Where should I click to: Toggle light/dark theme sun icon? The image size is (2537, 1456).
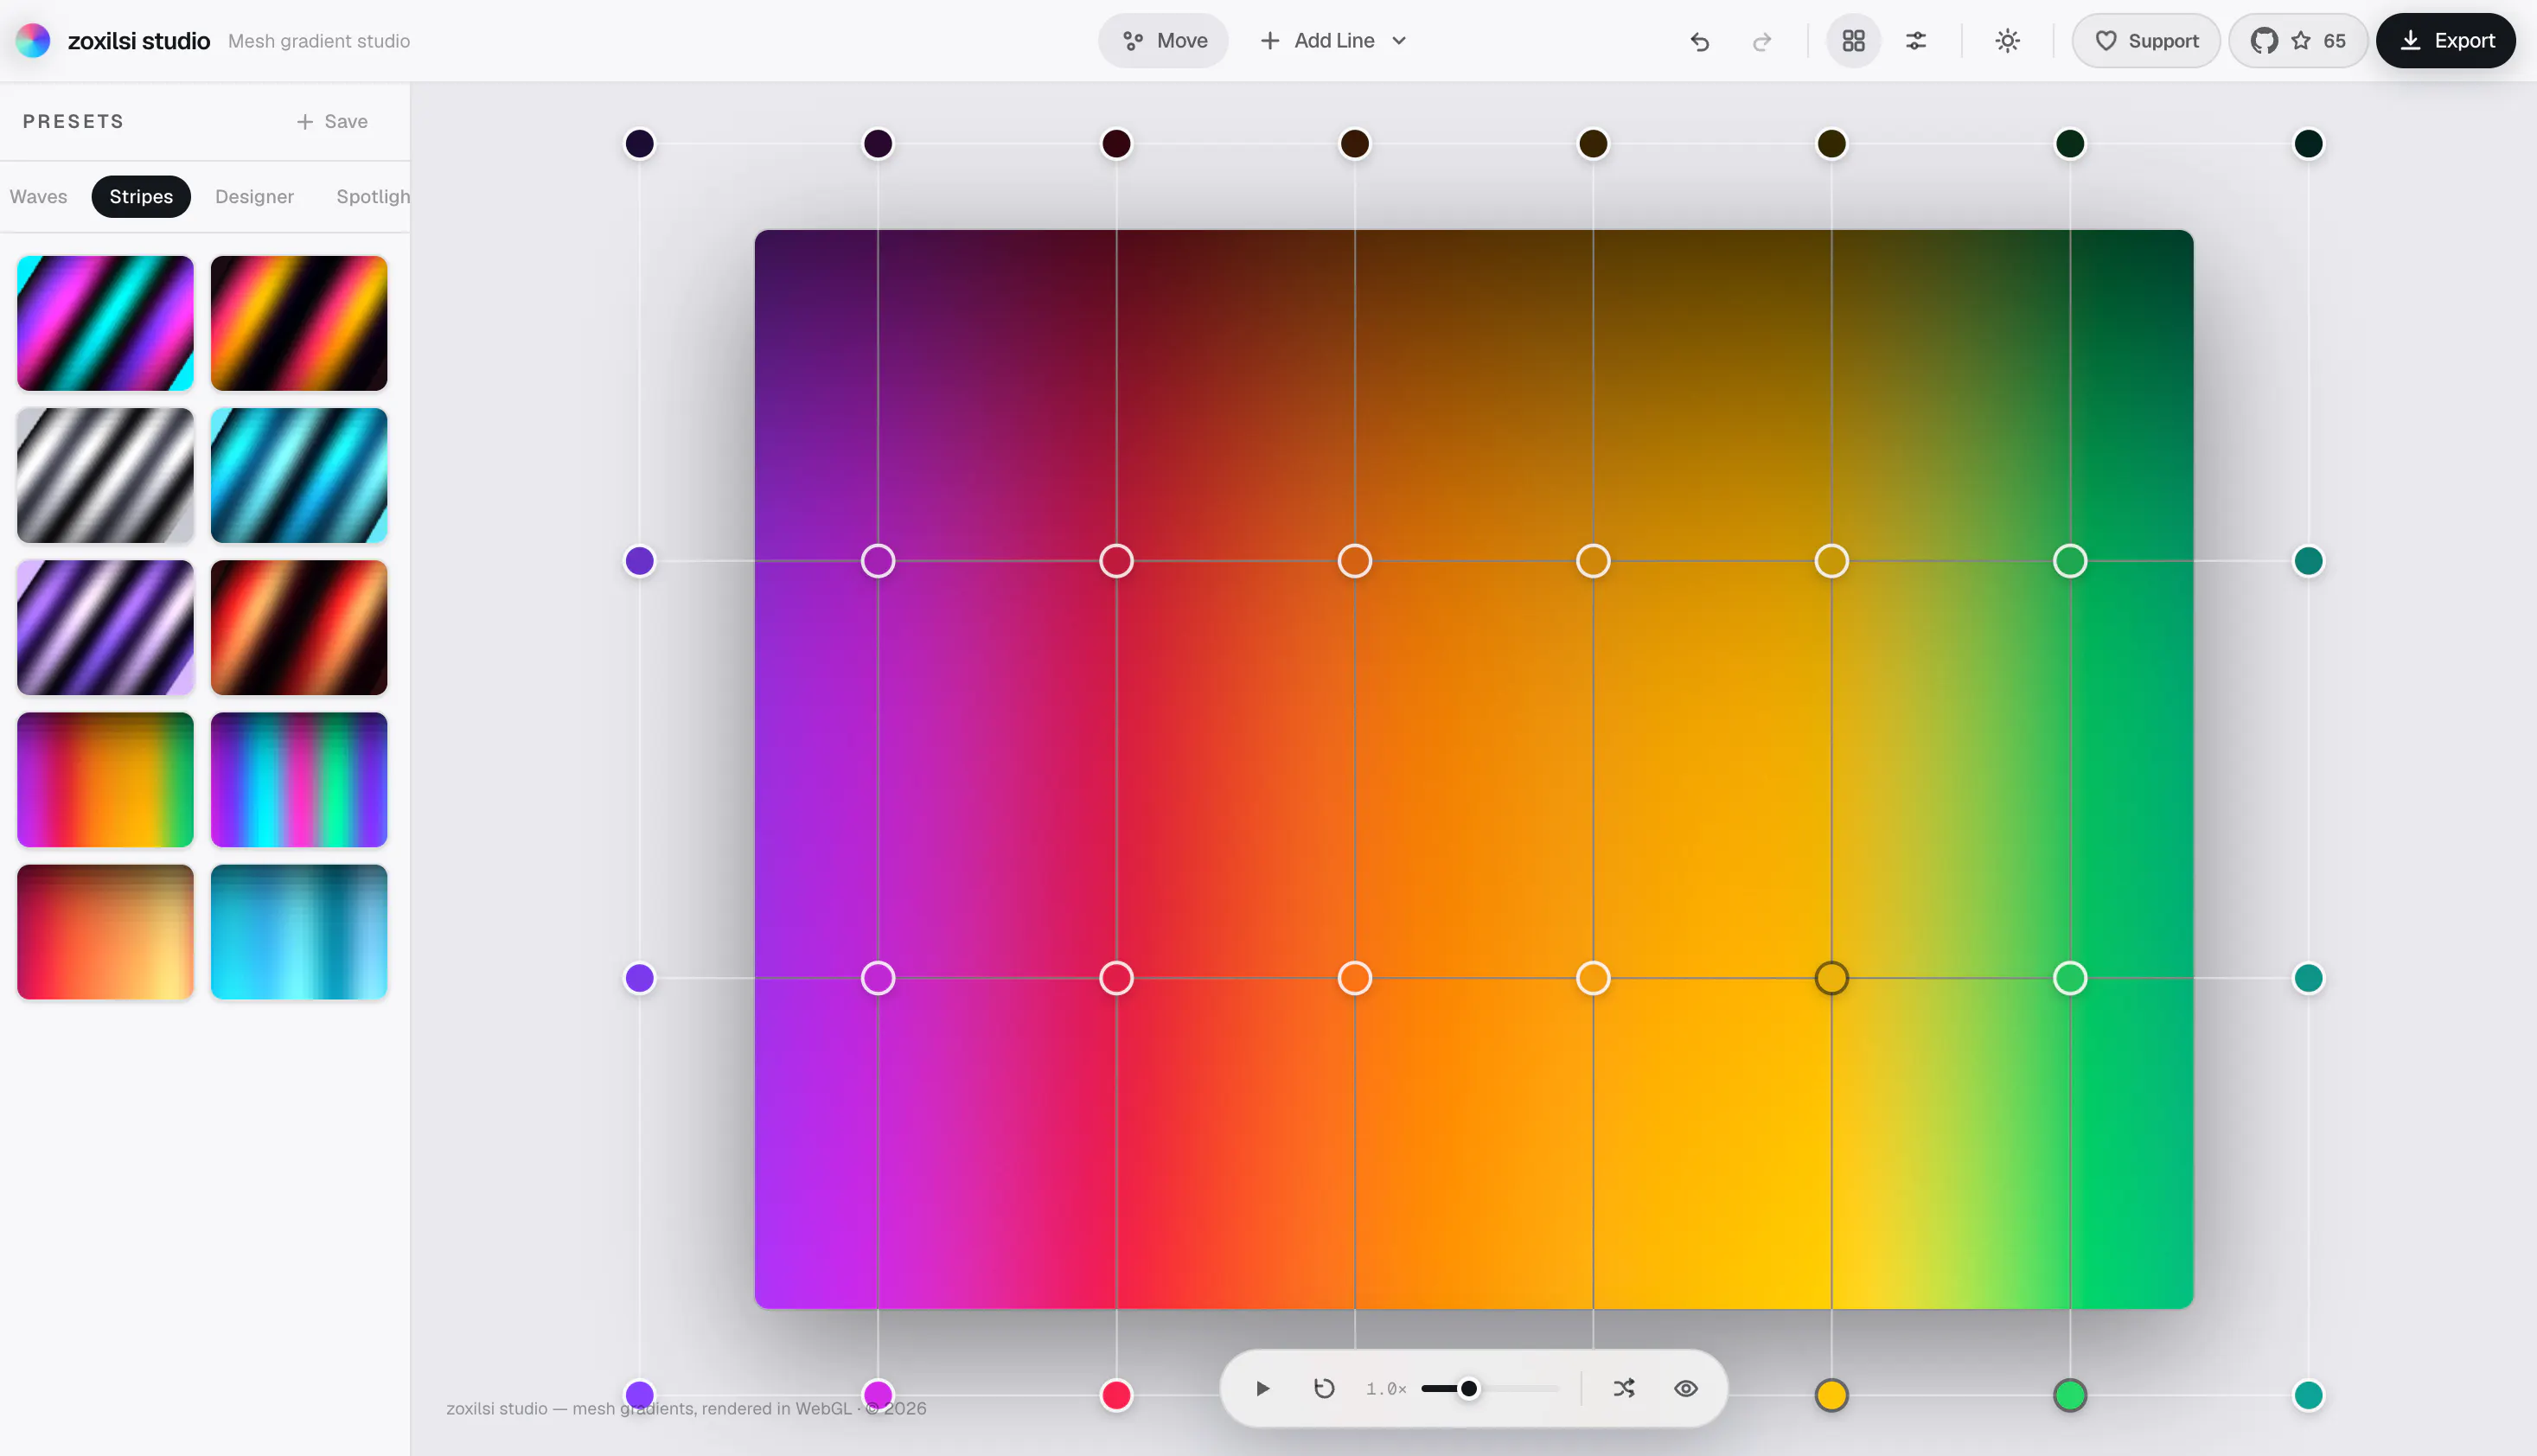click(2007, 41)
